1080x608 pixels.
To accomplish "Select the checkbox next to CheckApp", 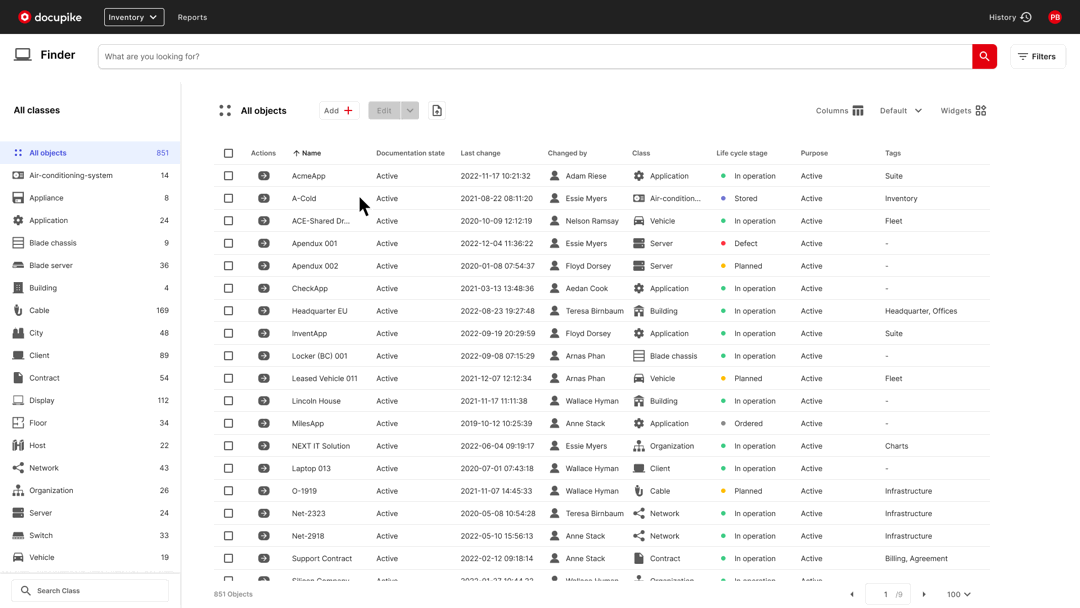I will (x=228, y=288).
